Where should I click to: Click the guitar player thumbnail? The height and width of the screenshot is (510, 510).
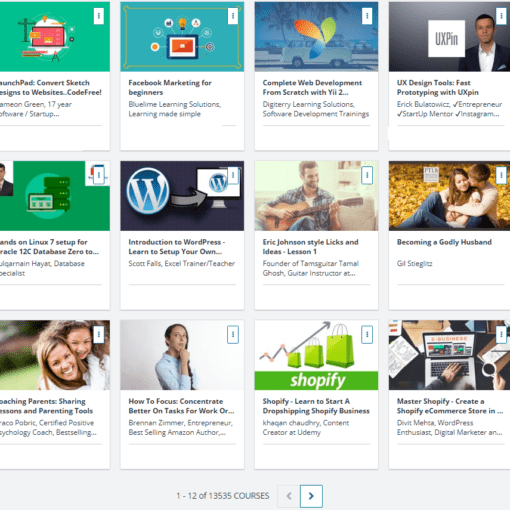[316, 196]
